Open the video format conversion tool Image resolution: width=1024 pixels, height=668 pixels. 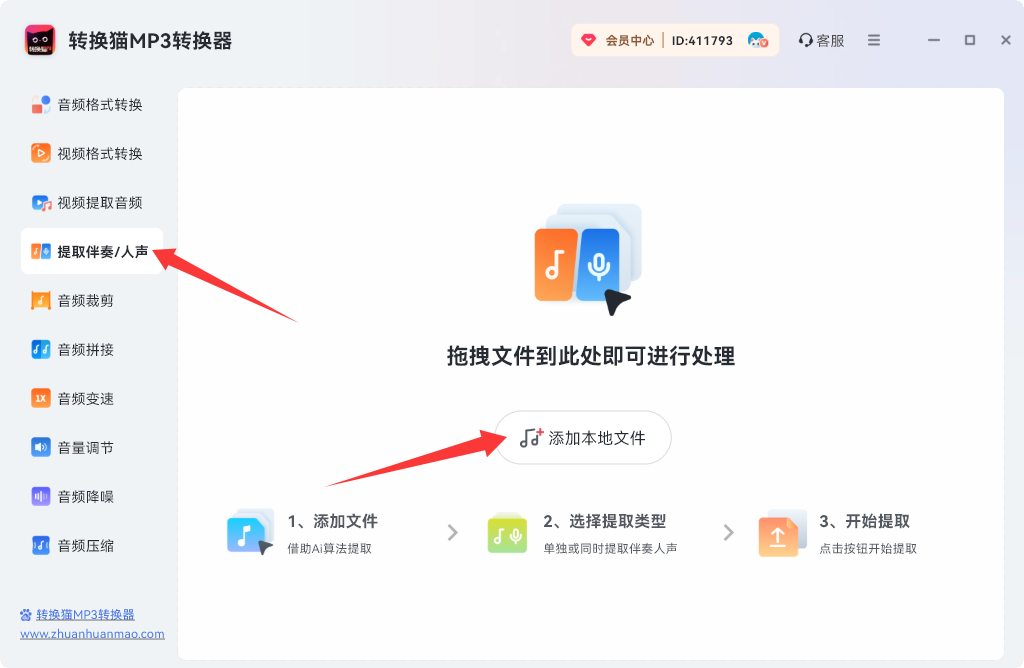[x=89, y=153]
